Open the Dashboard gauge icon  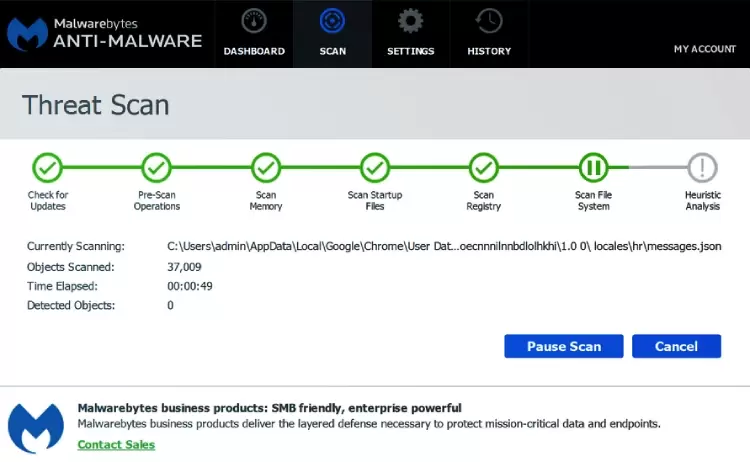pos(254,21)
